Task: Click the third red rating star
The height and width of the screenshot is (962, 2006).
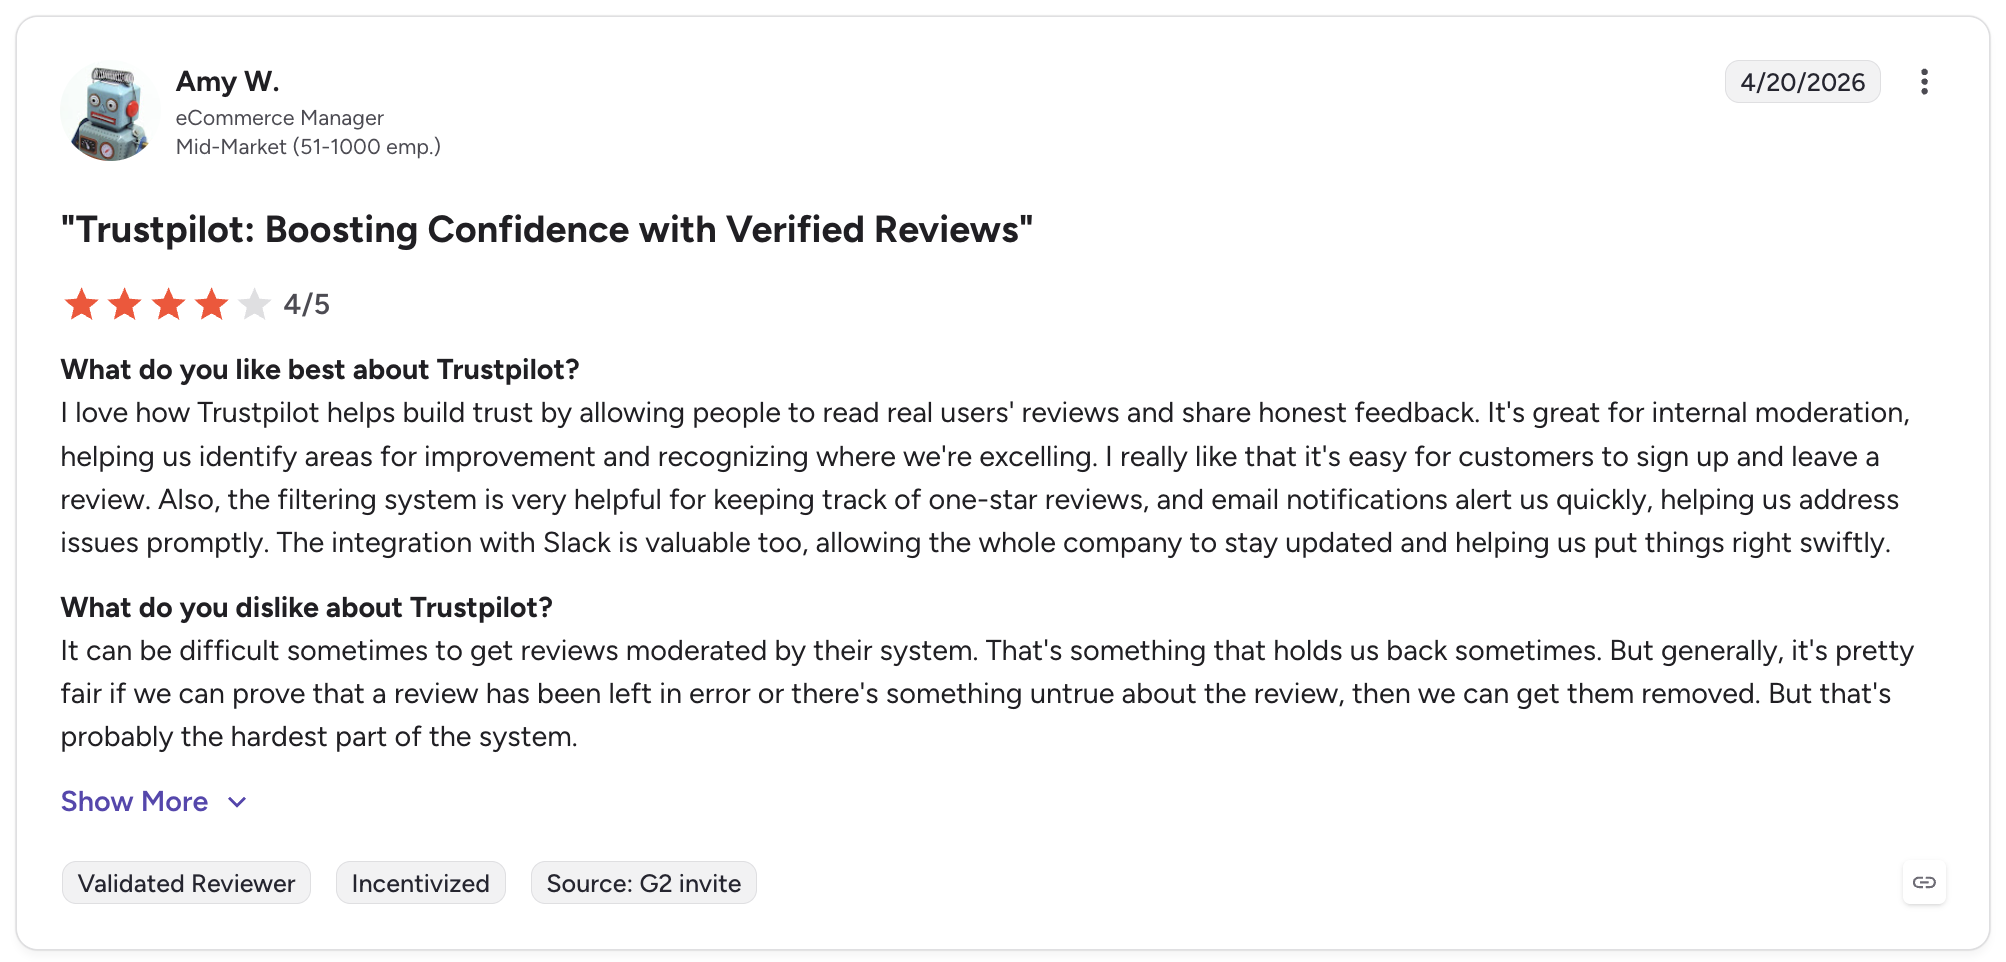Action: pyautogui.click(x=168, y=304)
